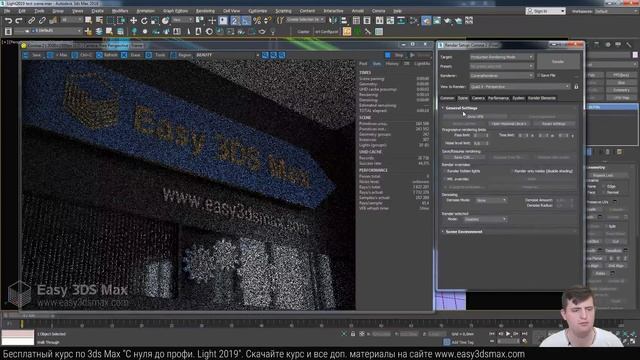Screen dimensions: 640x360
Task: Open the Modifiers menu
Action: pyautogui.click(x=120, y=11)
